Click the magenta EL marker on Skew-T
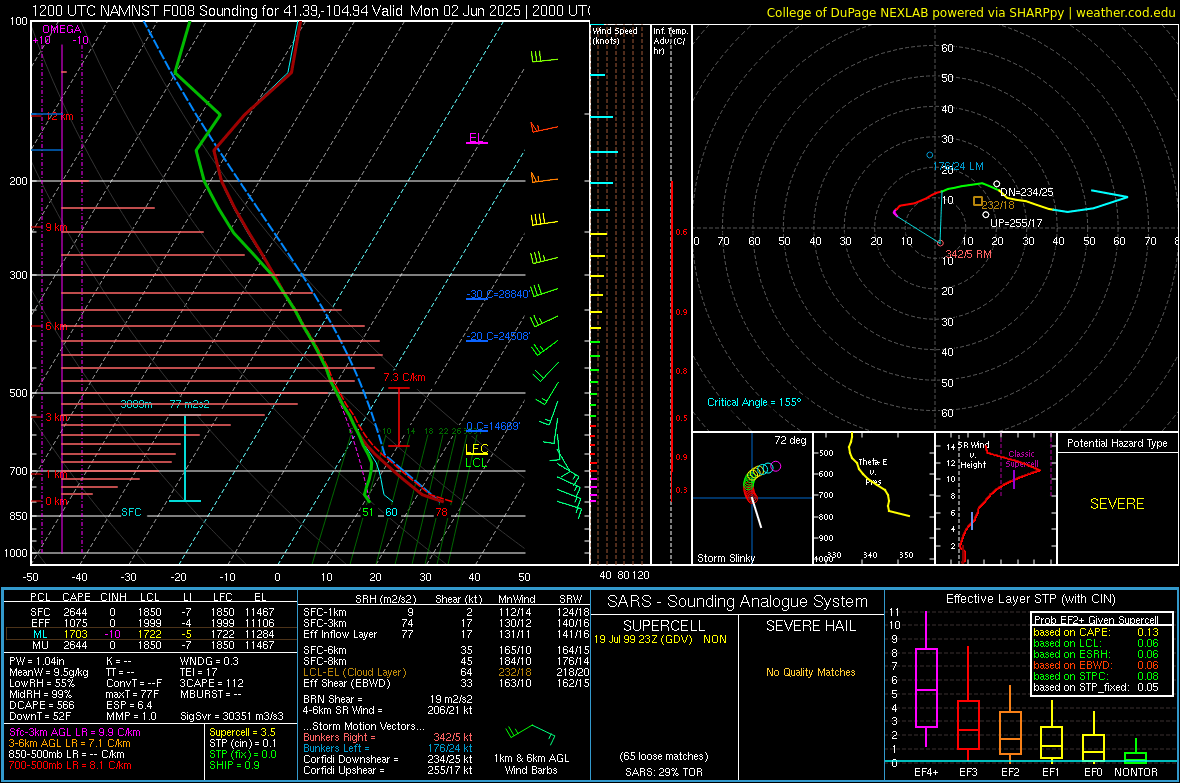 tap(476, 139)
